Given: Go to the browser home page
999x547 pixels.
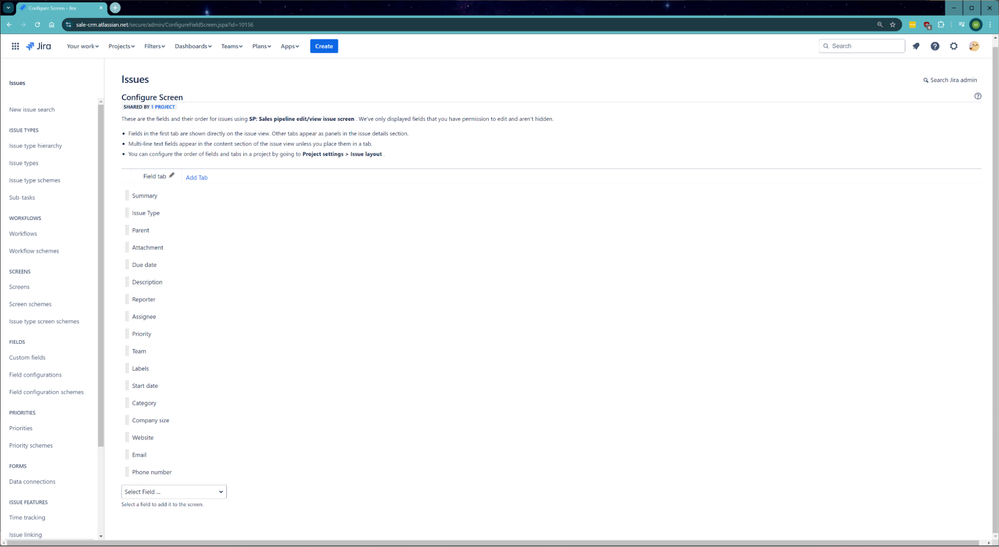Looking at the screenshot, I should [52, 25].
